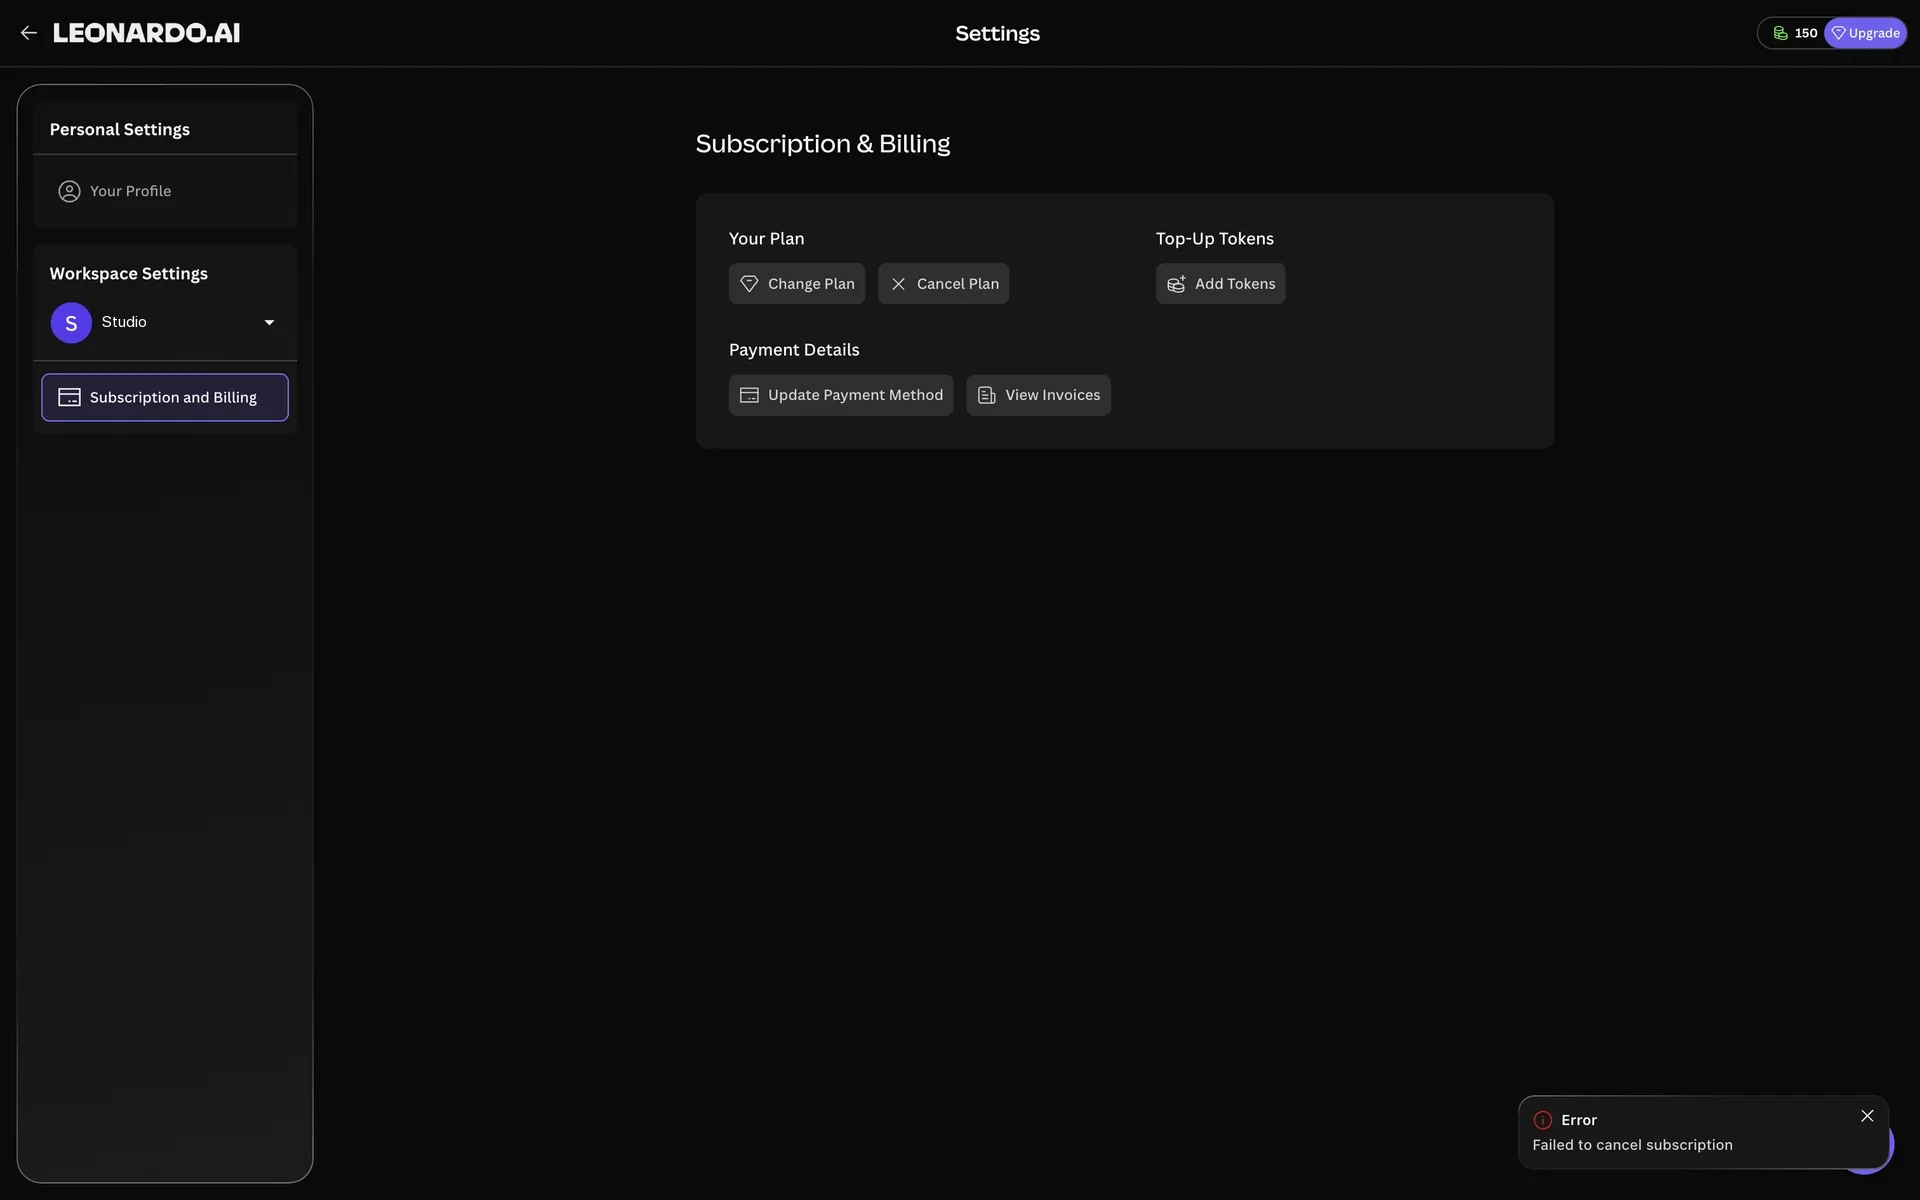Open the Leonardo.AI logo home link

click(x=146, y=33)
